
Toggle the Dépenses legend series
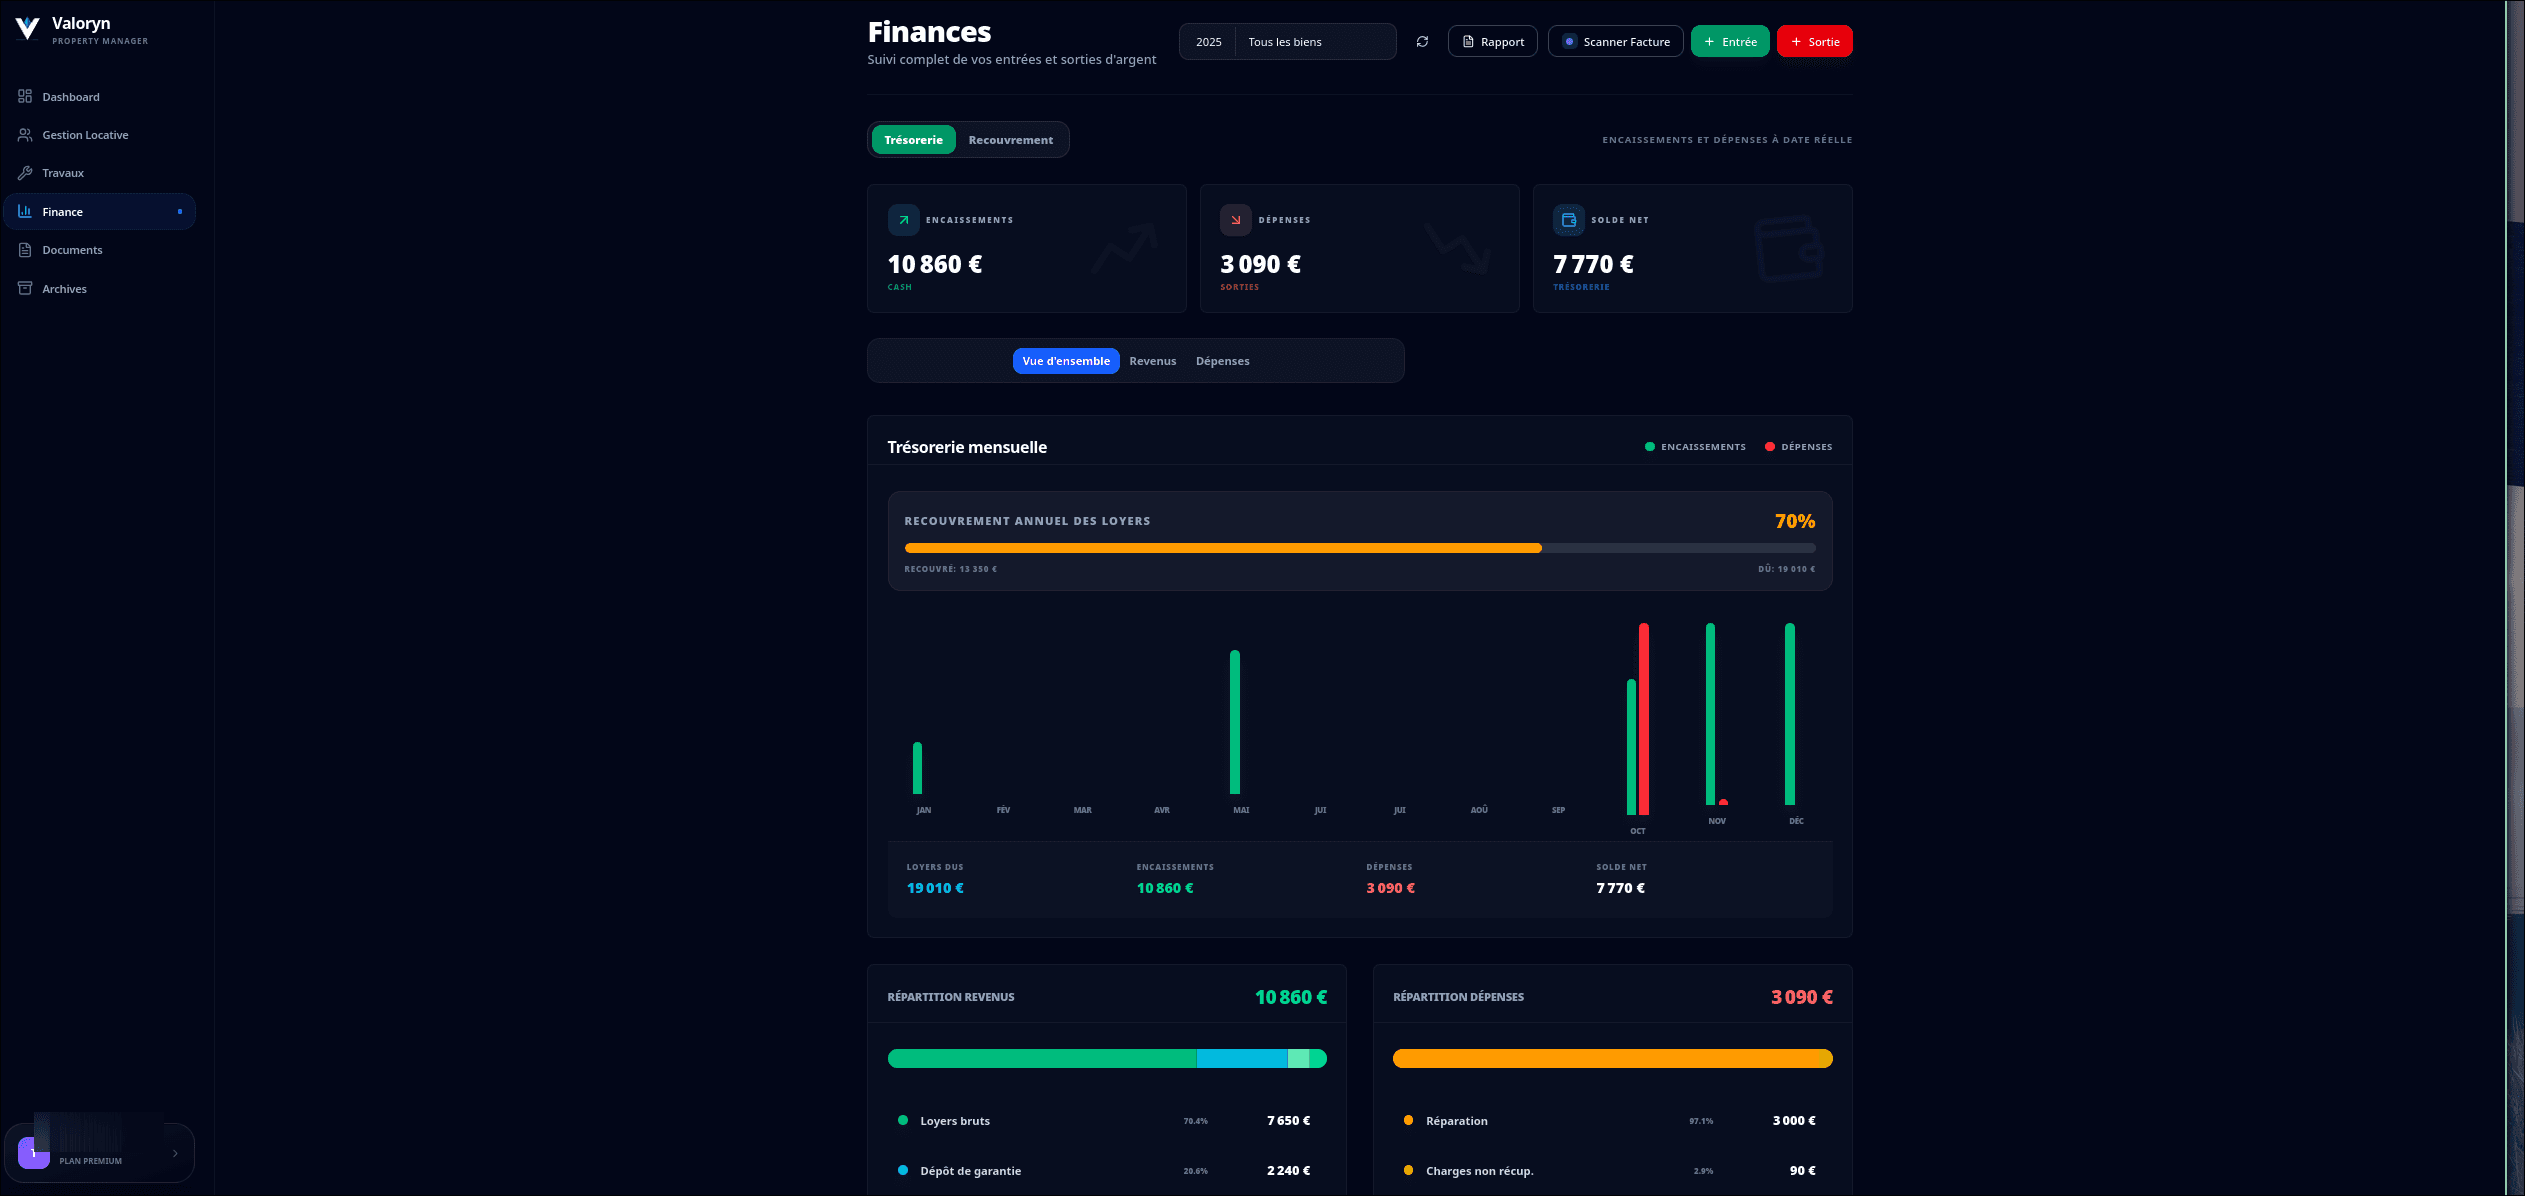[x=1798, y=447]
